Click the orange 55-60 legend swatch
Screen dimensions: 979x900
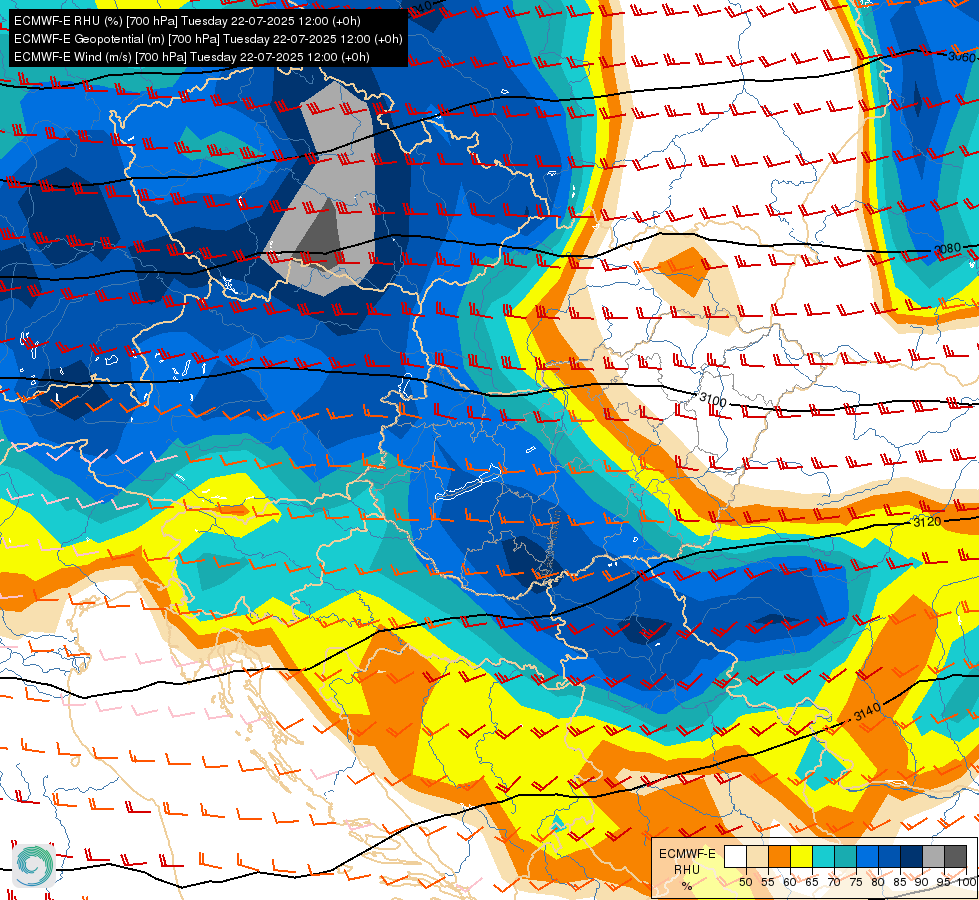click(x=779, y=856)
